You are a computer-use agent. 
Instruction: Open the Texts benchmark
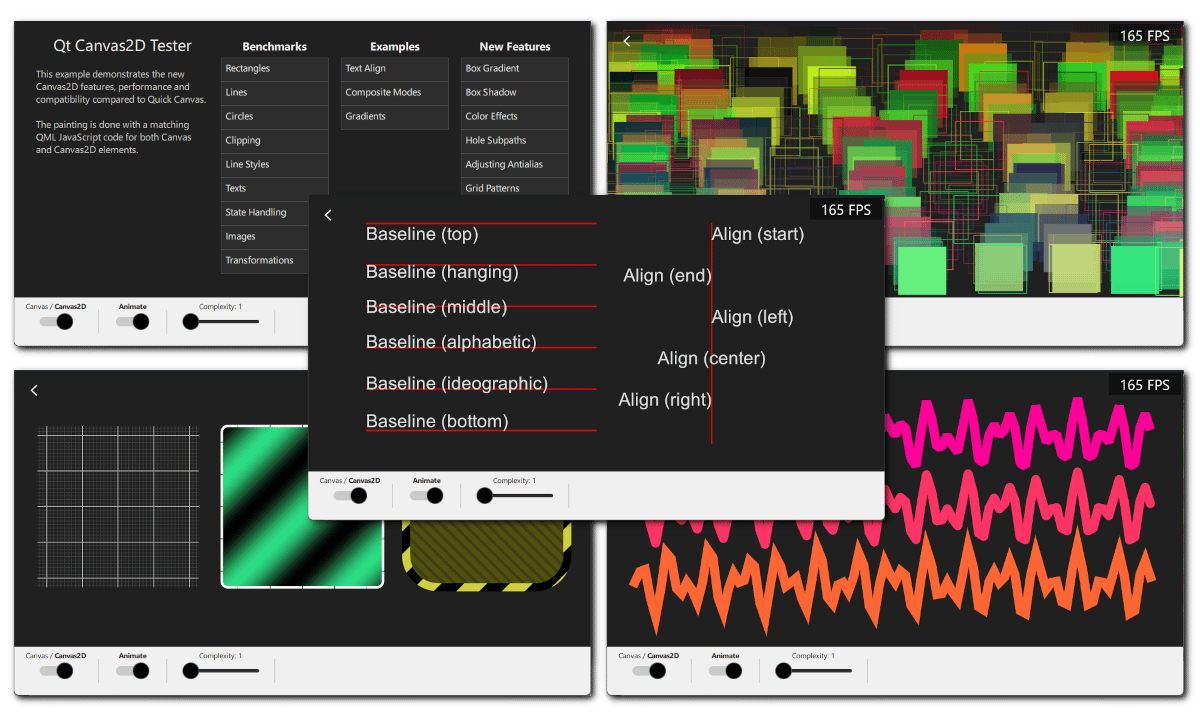[x=275, y=189]
